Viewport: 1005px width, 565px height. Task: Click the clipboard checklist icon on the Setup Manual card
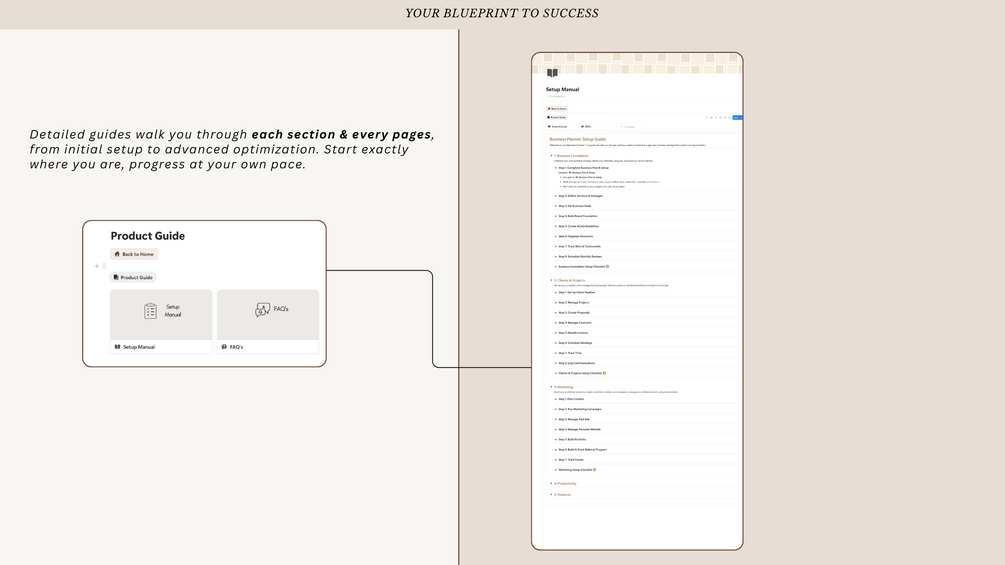(150, 311)
